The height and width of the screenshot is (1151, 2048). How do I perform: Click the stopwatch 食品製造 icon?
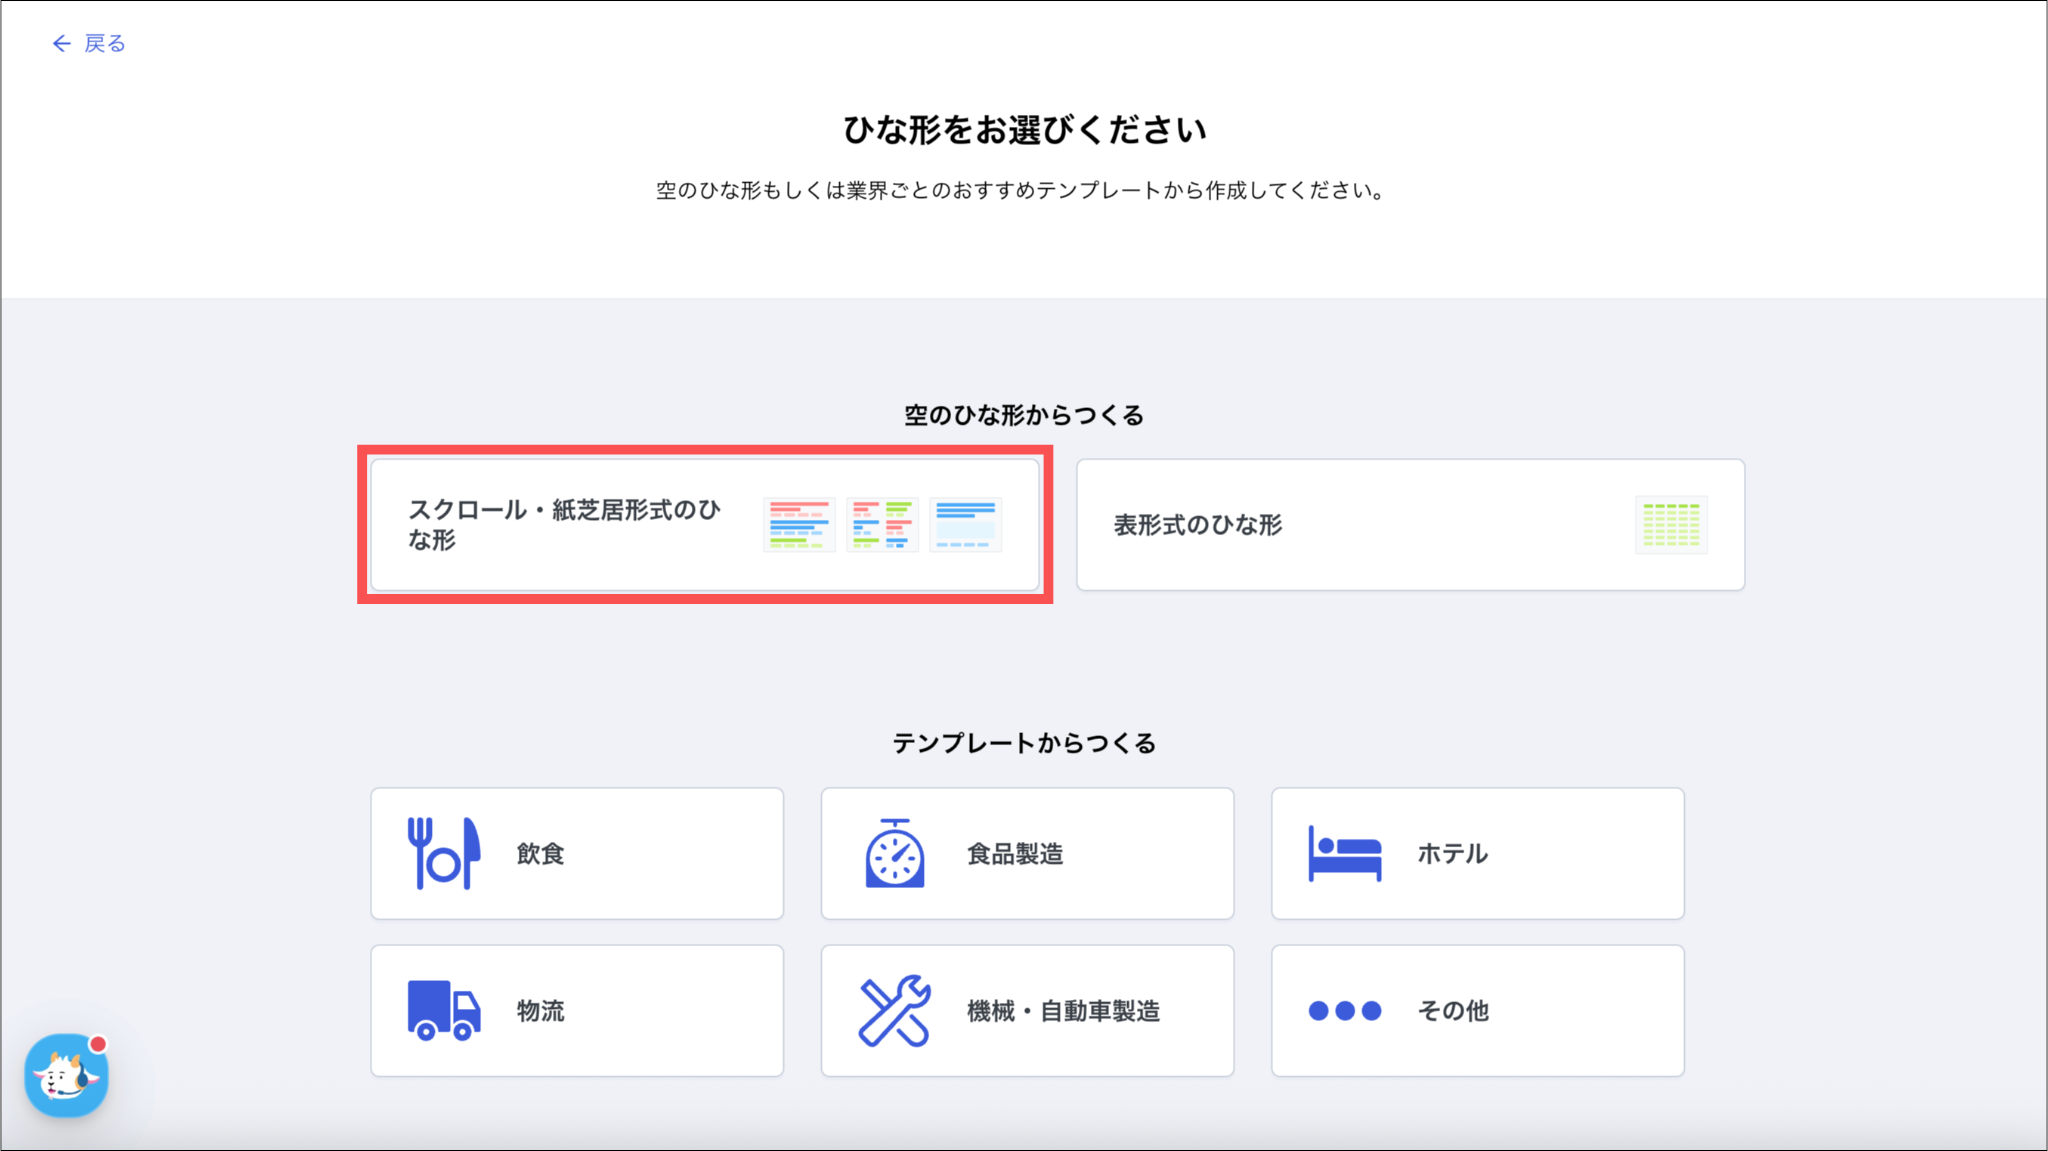894,853
